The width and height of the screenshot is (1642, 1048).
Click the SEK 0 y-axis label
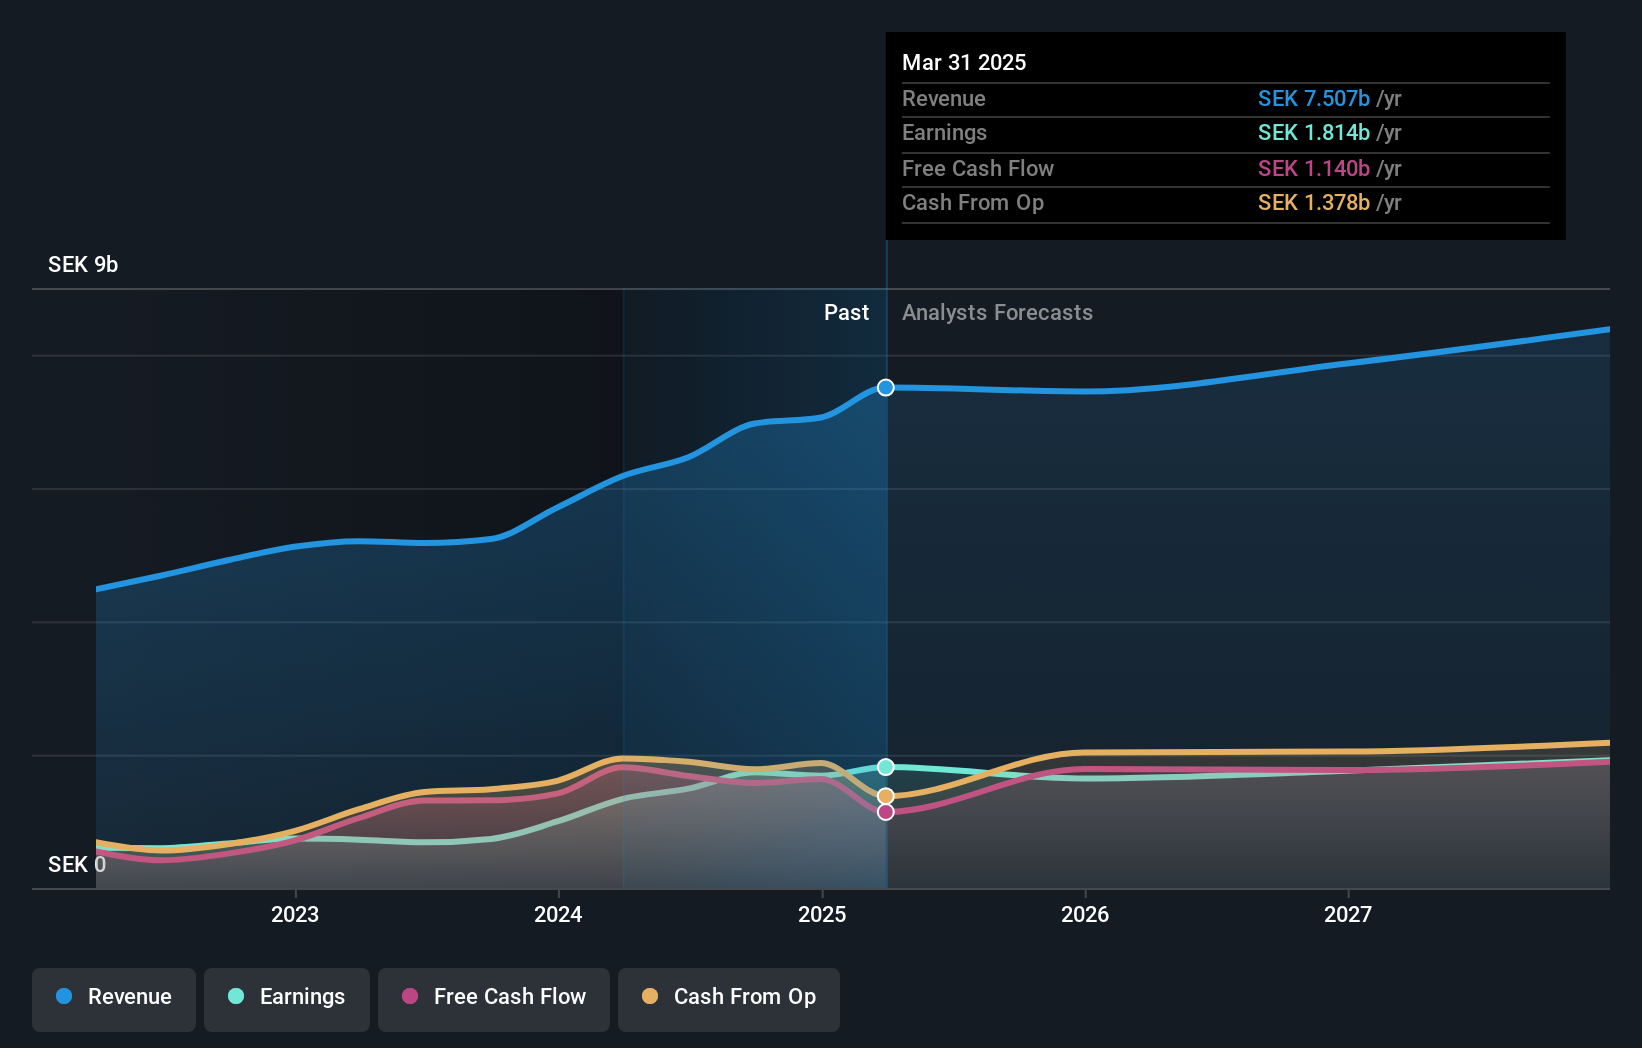[77, 864]
